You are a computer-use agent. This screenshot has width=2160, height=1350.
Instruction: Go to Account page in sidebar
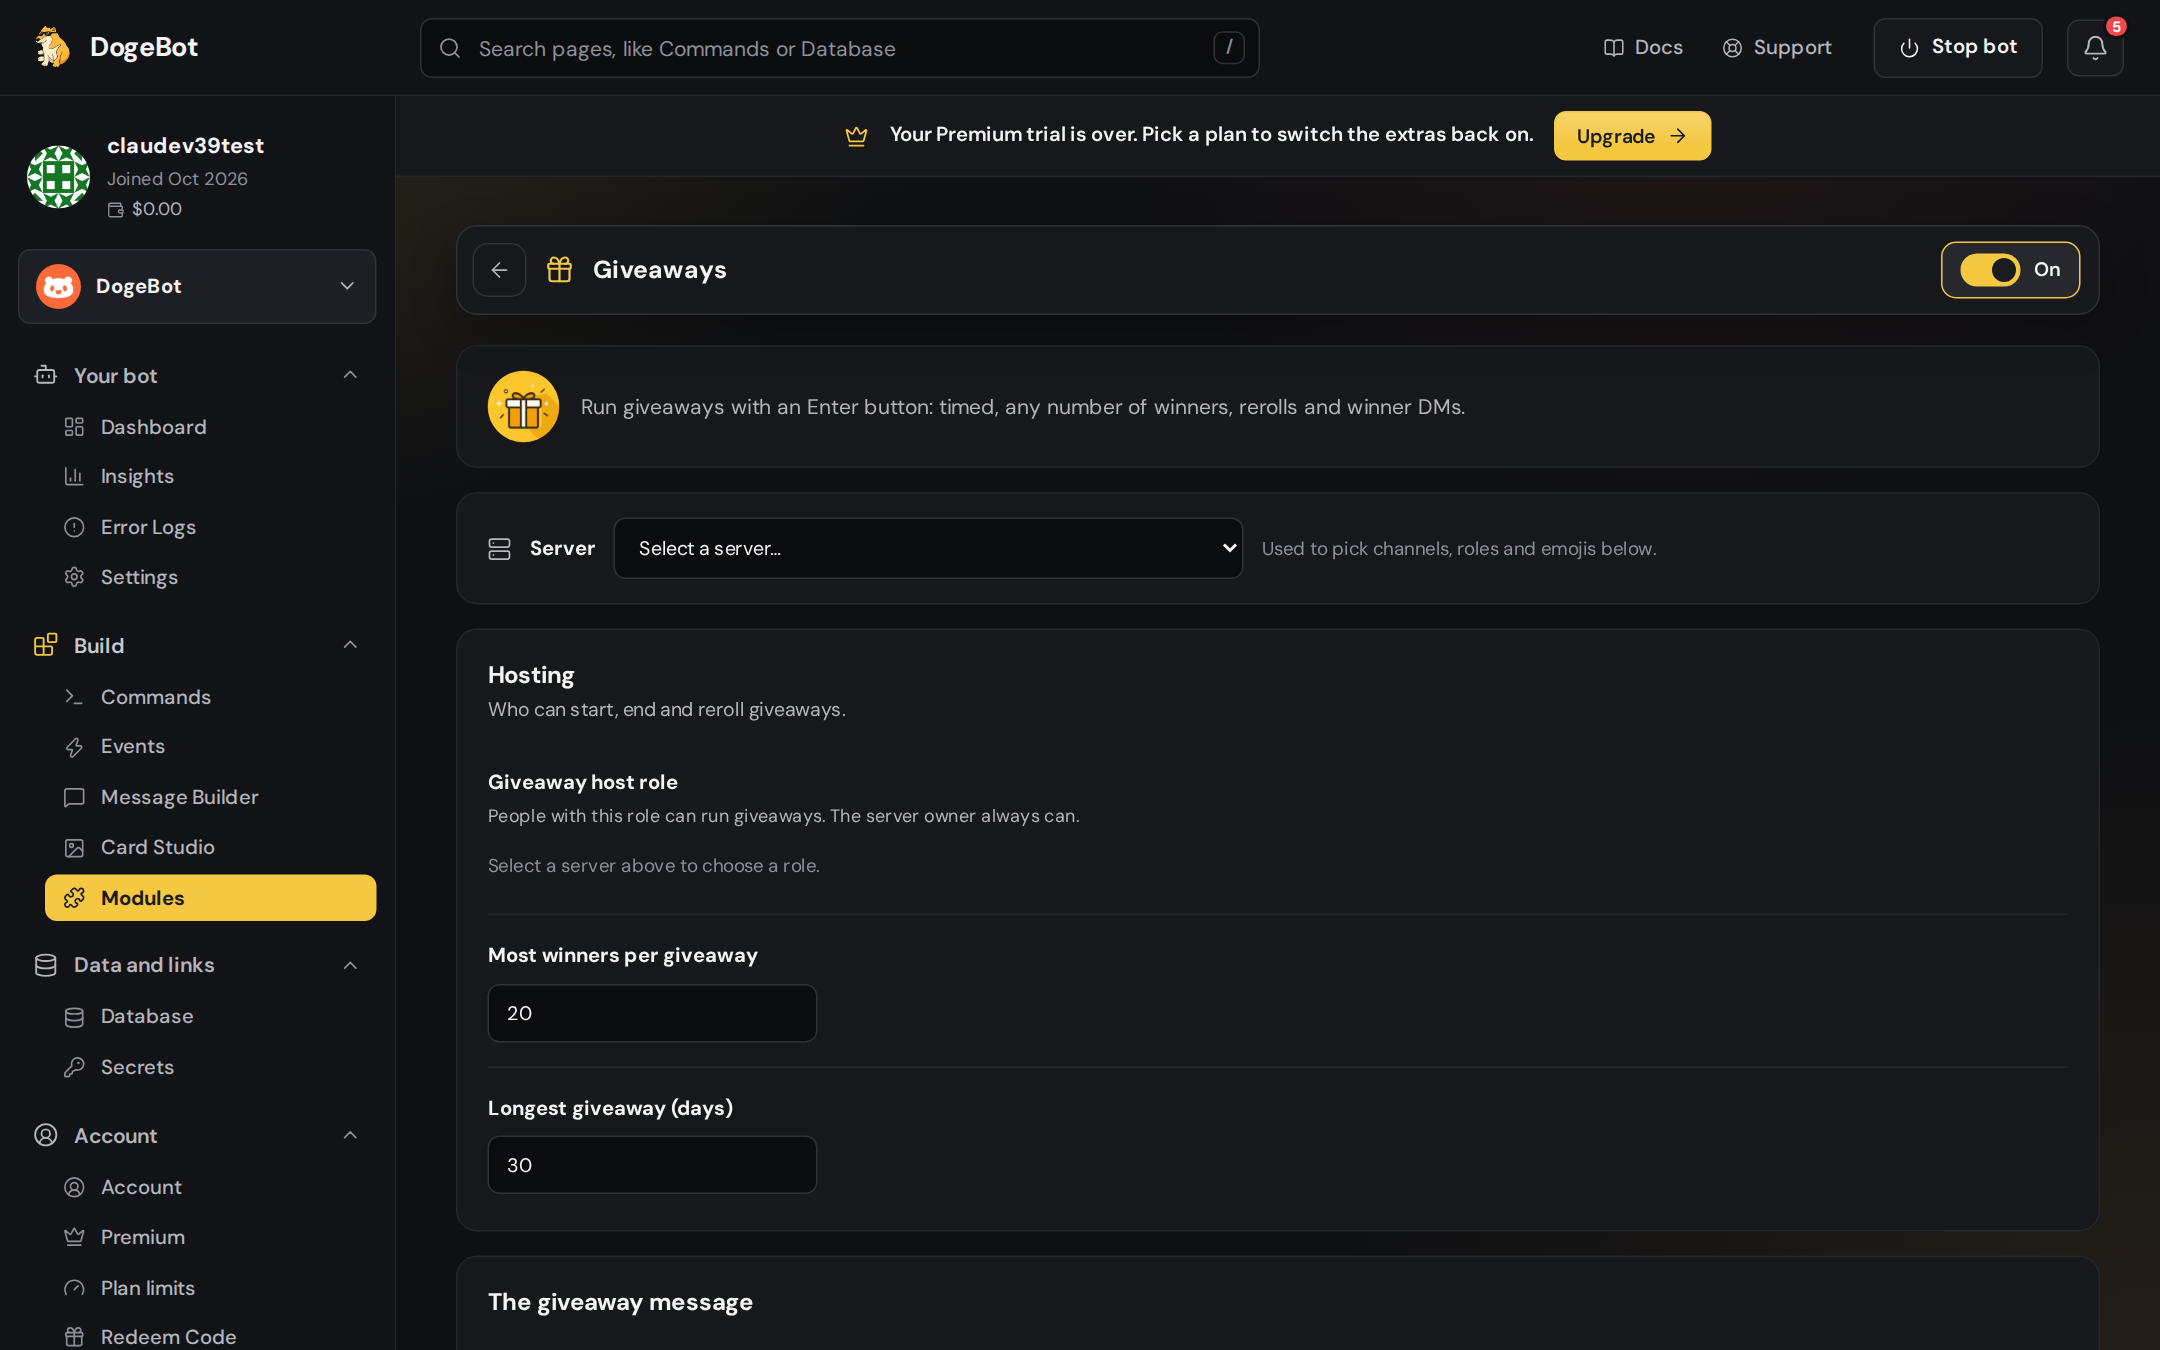tap(210, 1187)
